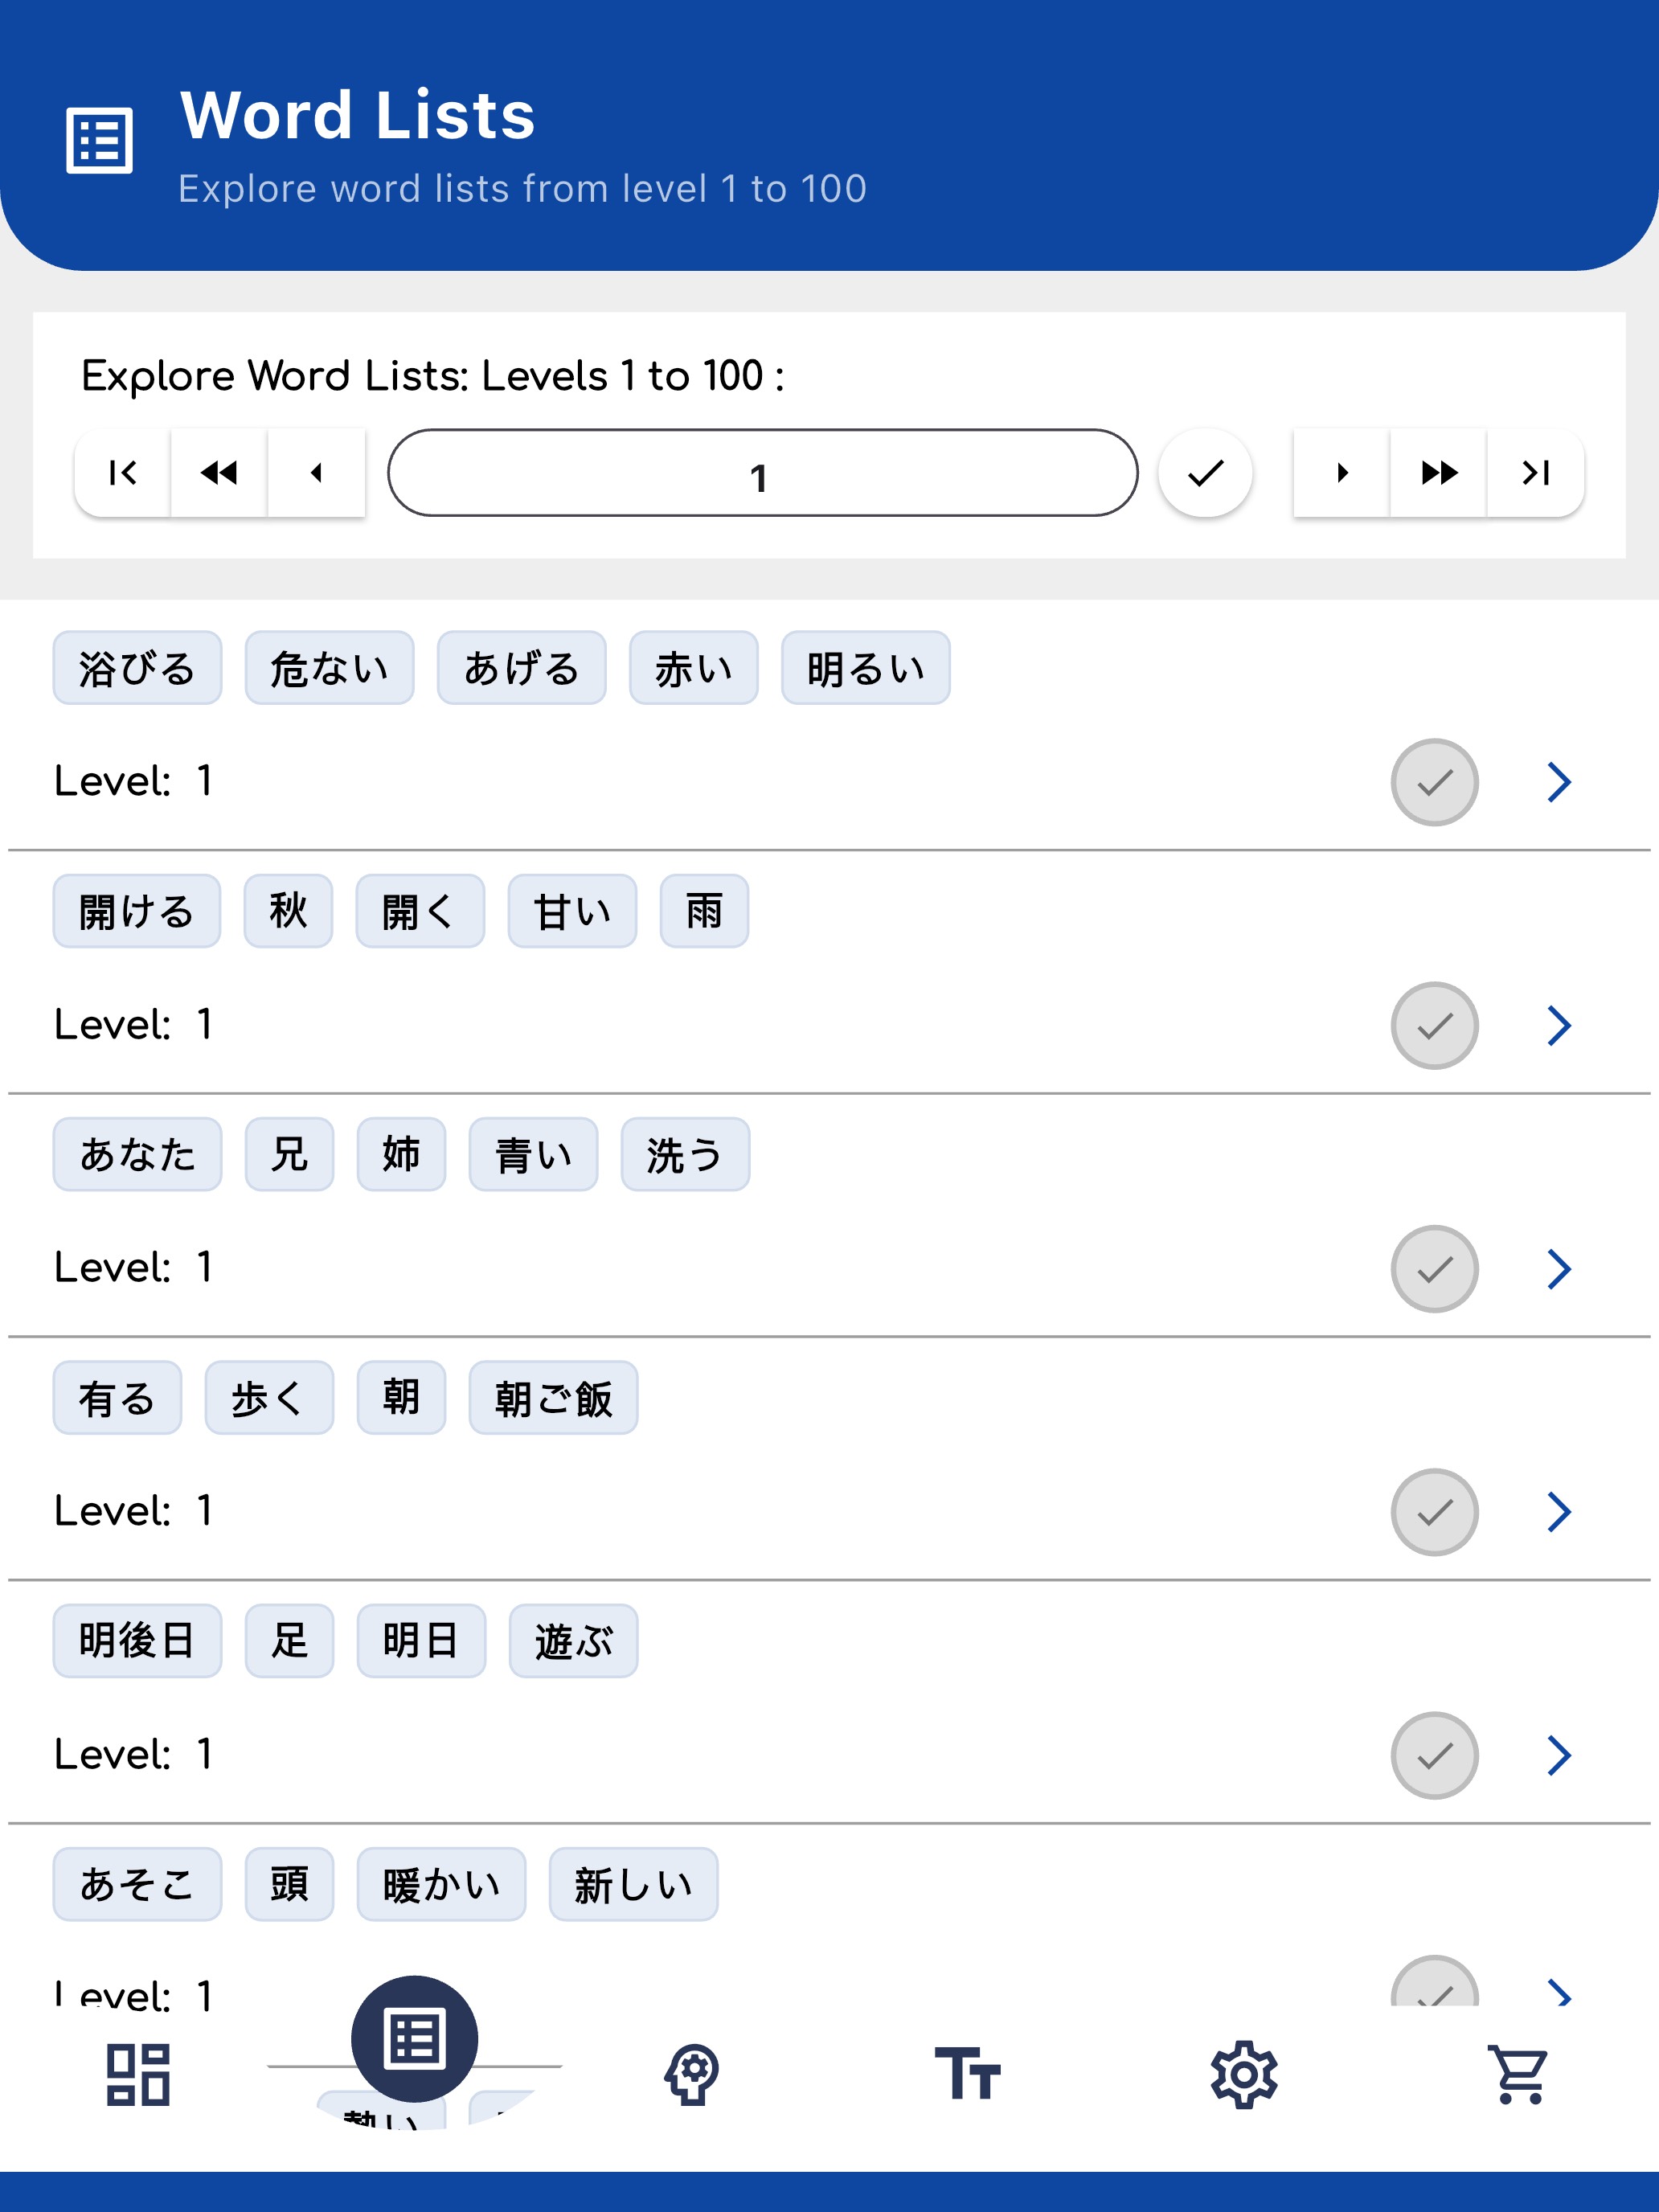This screenshot has height=2212, width=1659.
Task: Expand the 有る word list row chevron
Action: tap(1558, 1511)
